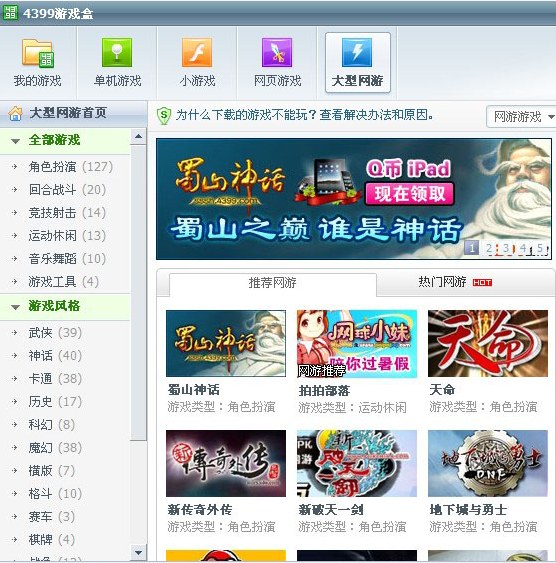Click the sidebar scrollbar thumb
556x563 pixels.
139,293
